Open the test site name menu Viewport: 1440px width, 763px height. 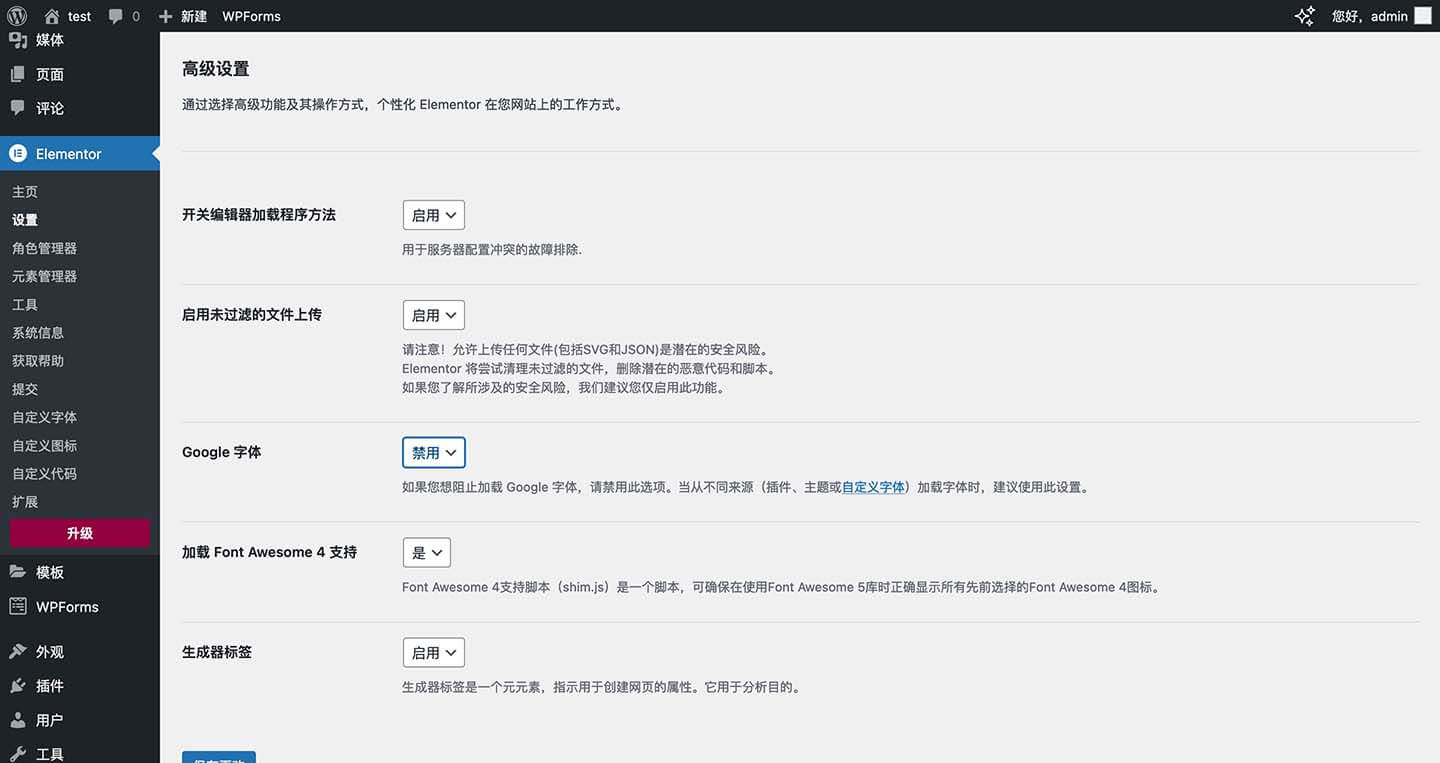pyautogui.click(x=68, y=16)
